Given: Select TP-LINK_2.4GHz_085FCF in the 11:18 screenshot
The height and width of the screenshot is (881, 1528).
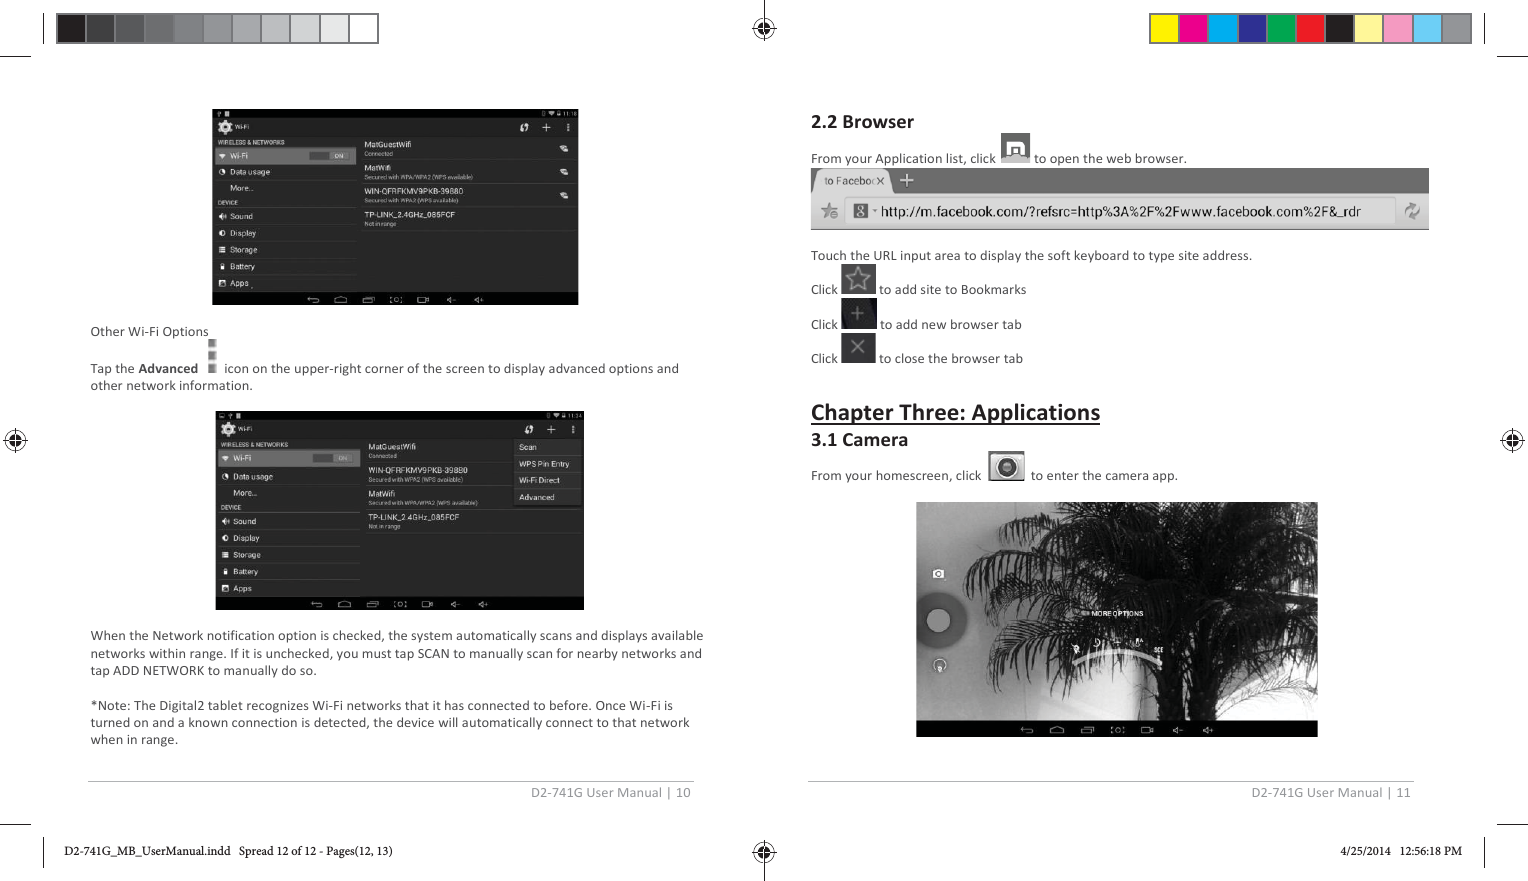Looking at the screenshot, I should 467,218.
